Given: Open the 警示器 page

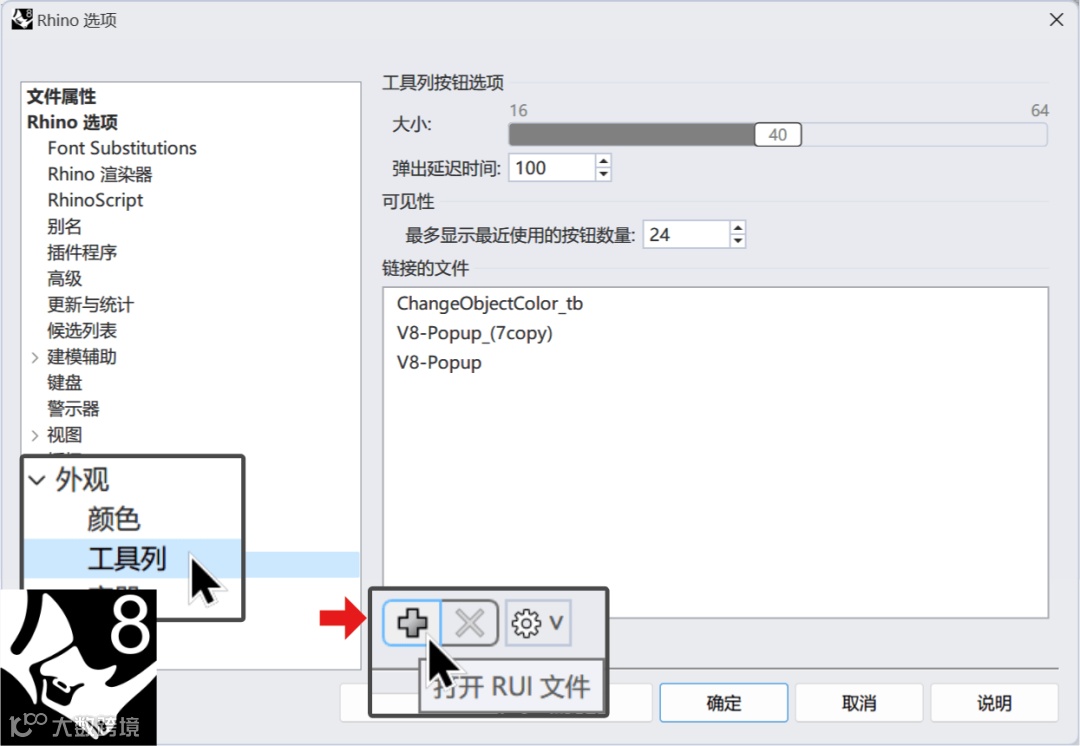Looking at the screenshot, I should pos(73,408).
